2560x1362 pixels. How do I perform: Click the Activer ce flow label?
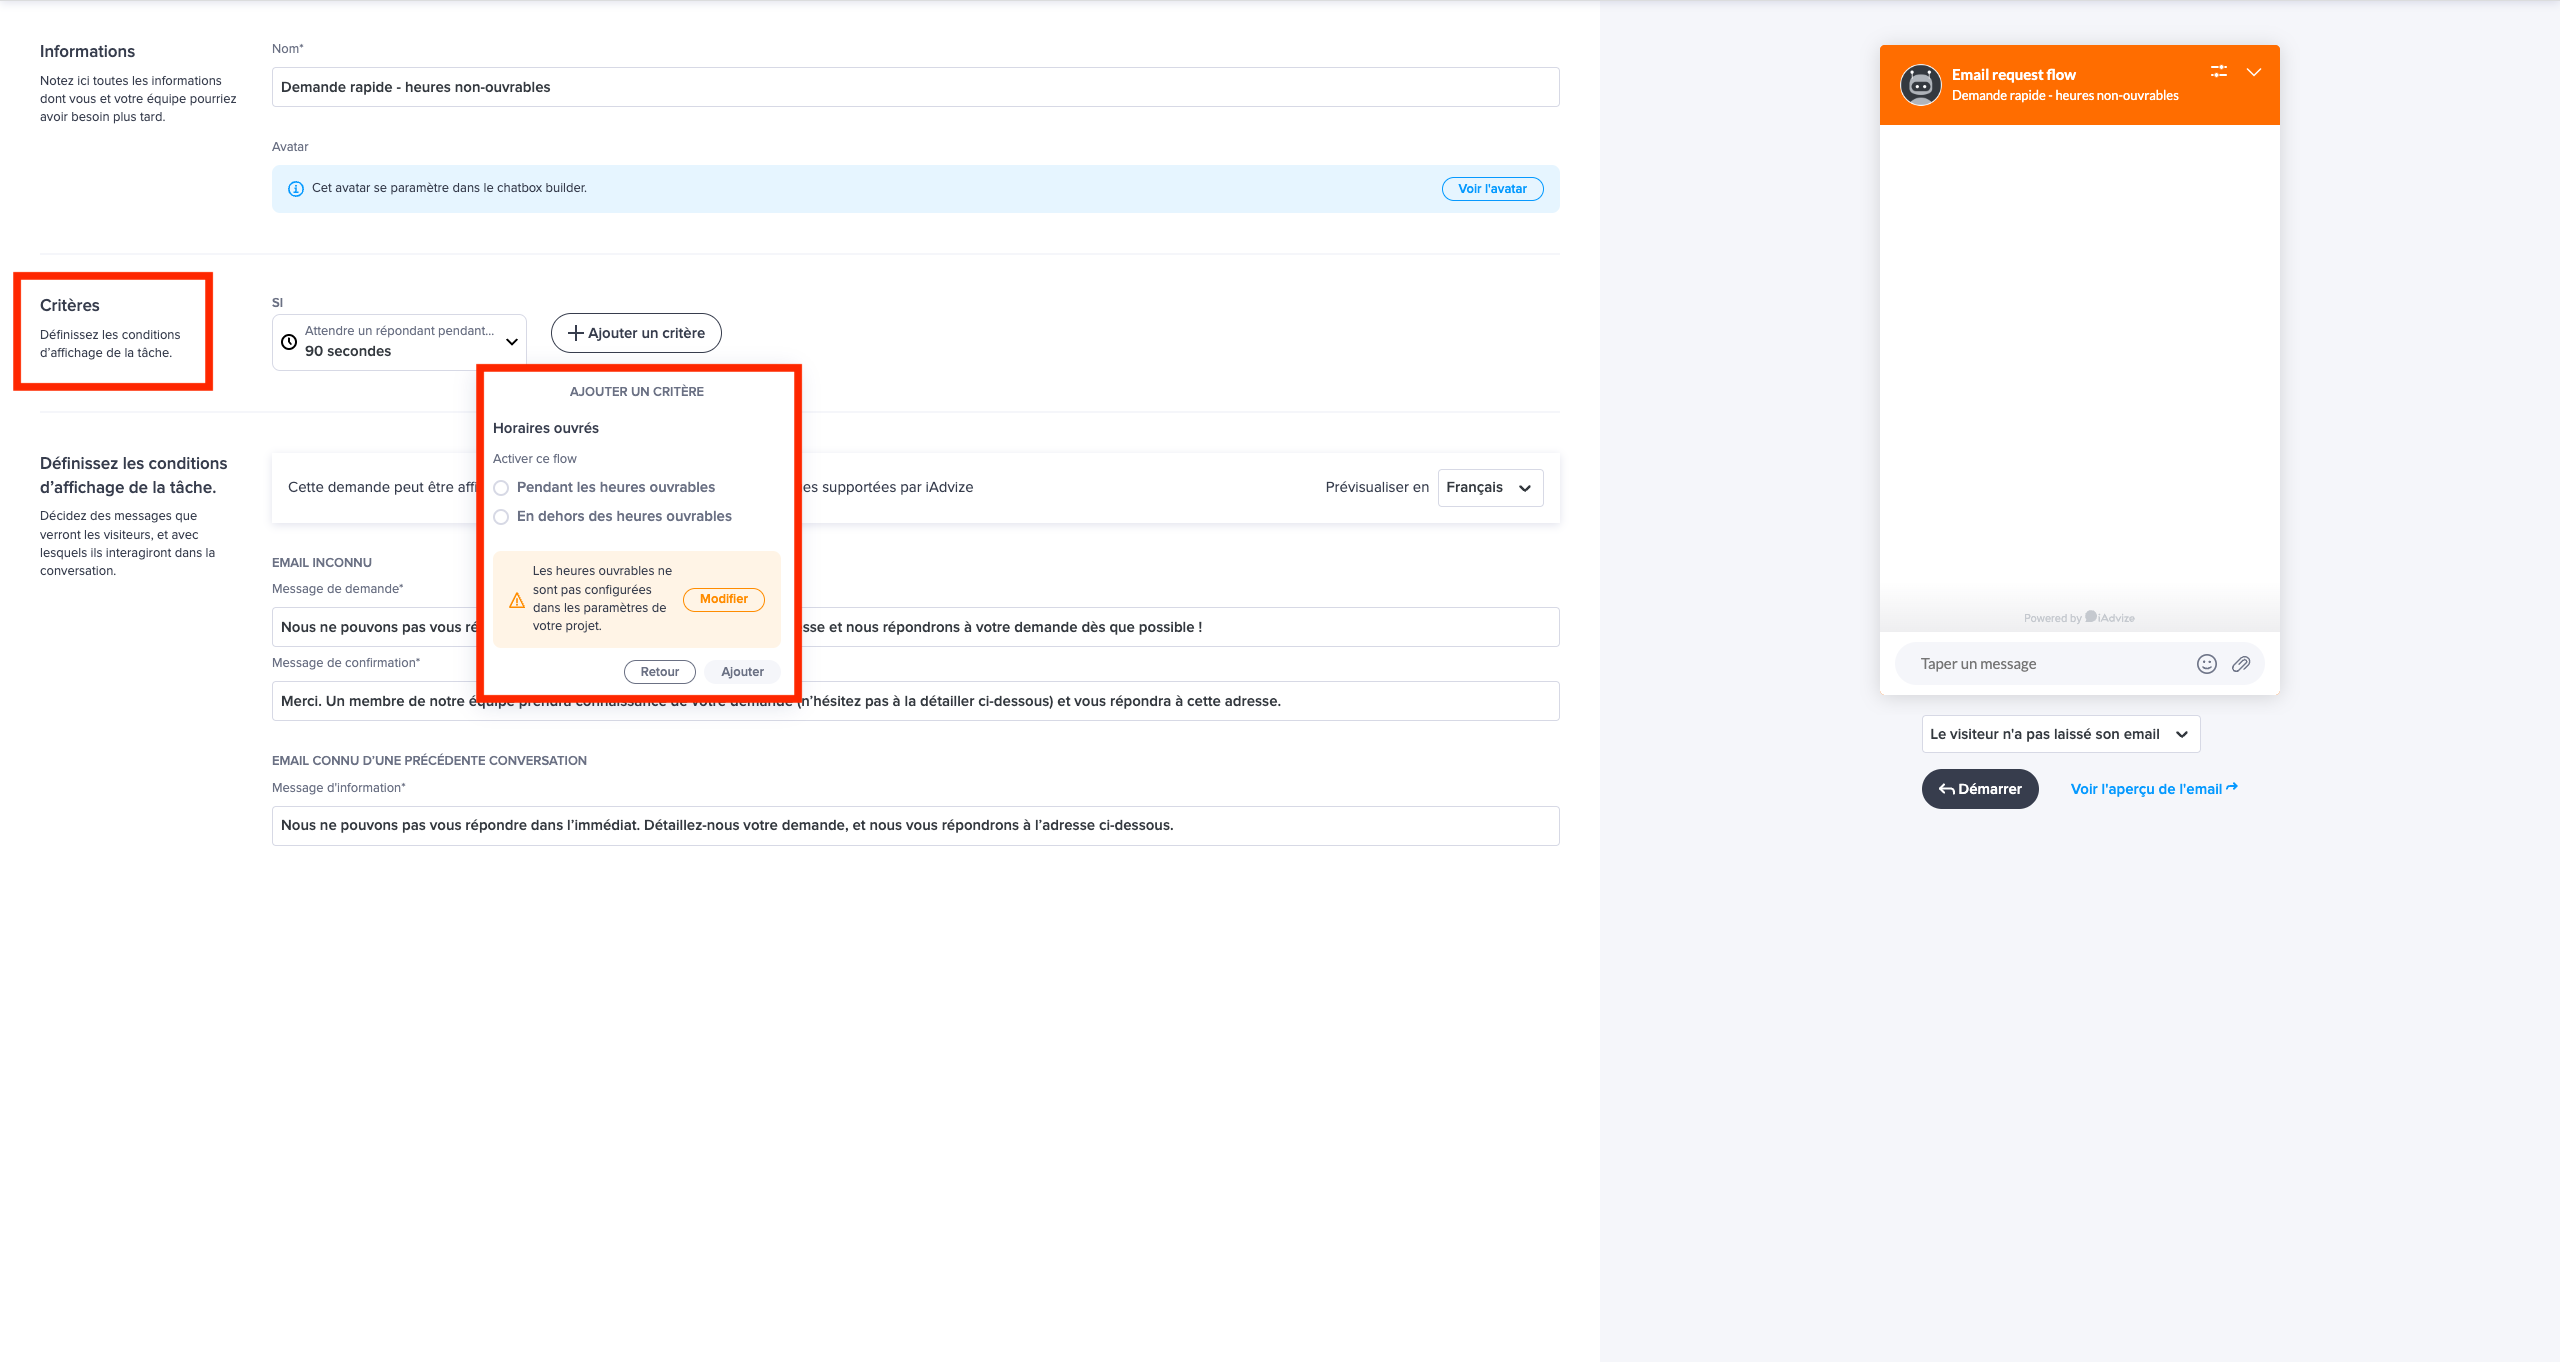pos(535,459)
